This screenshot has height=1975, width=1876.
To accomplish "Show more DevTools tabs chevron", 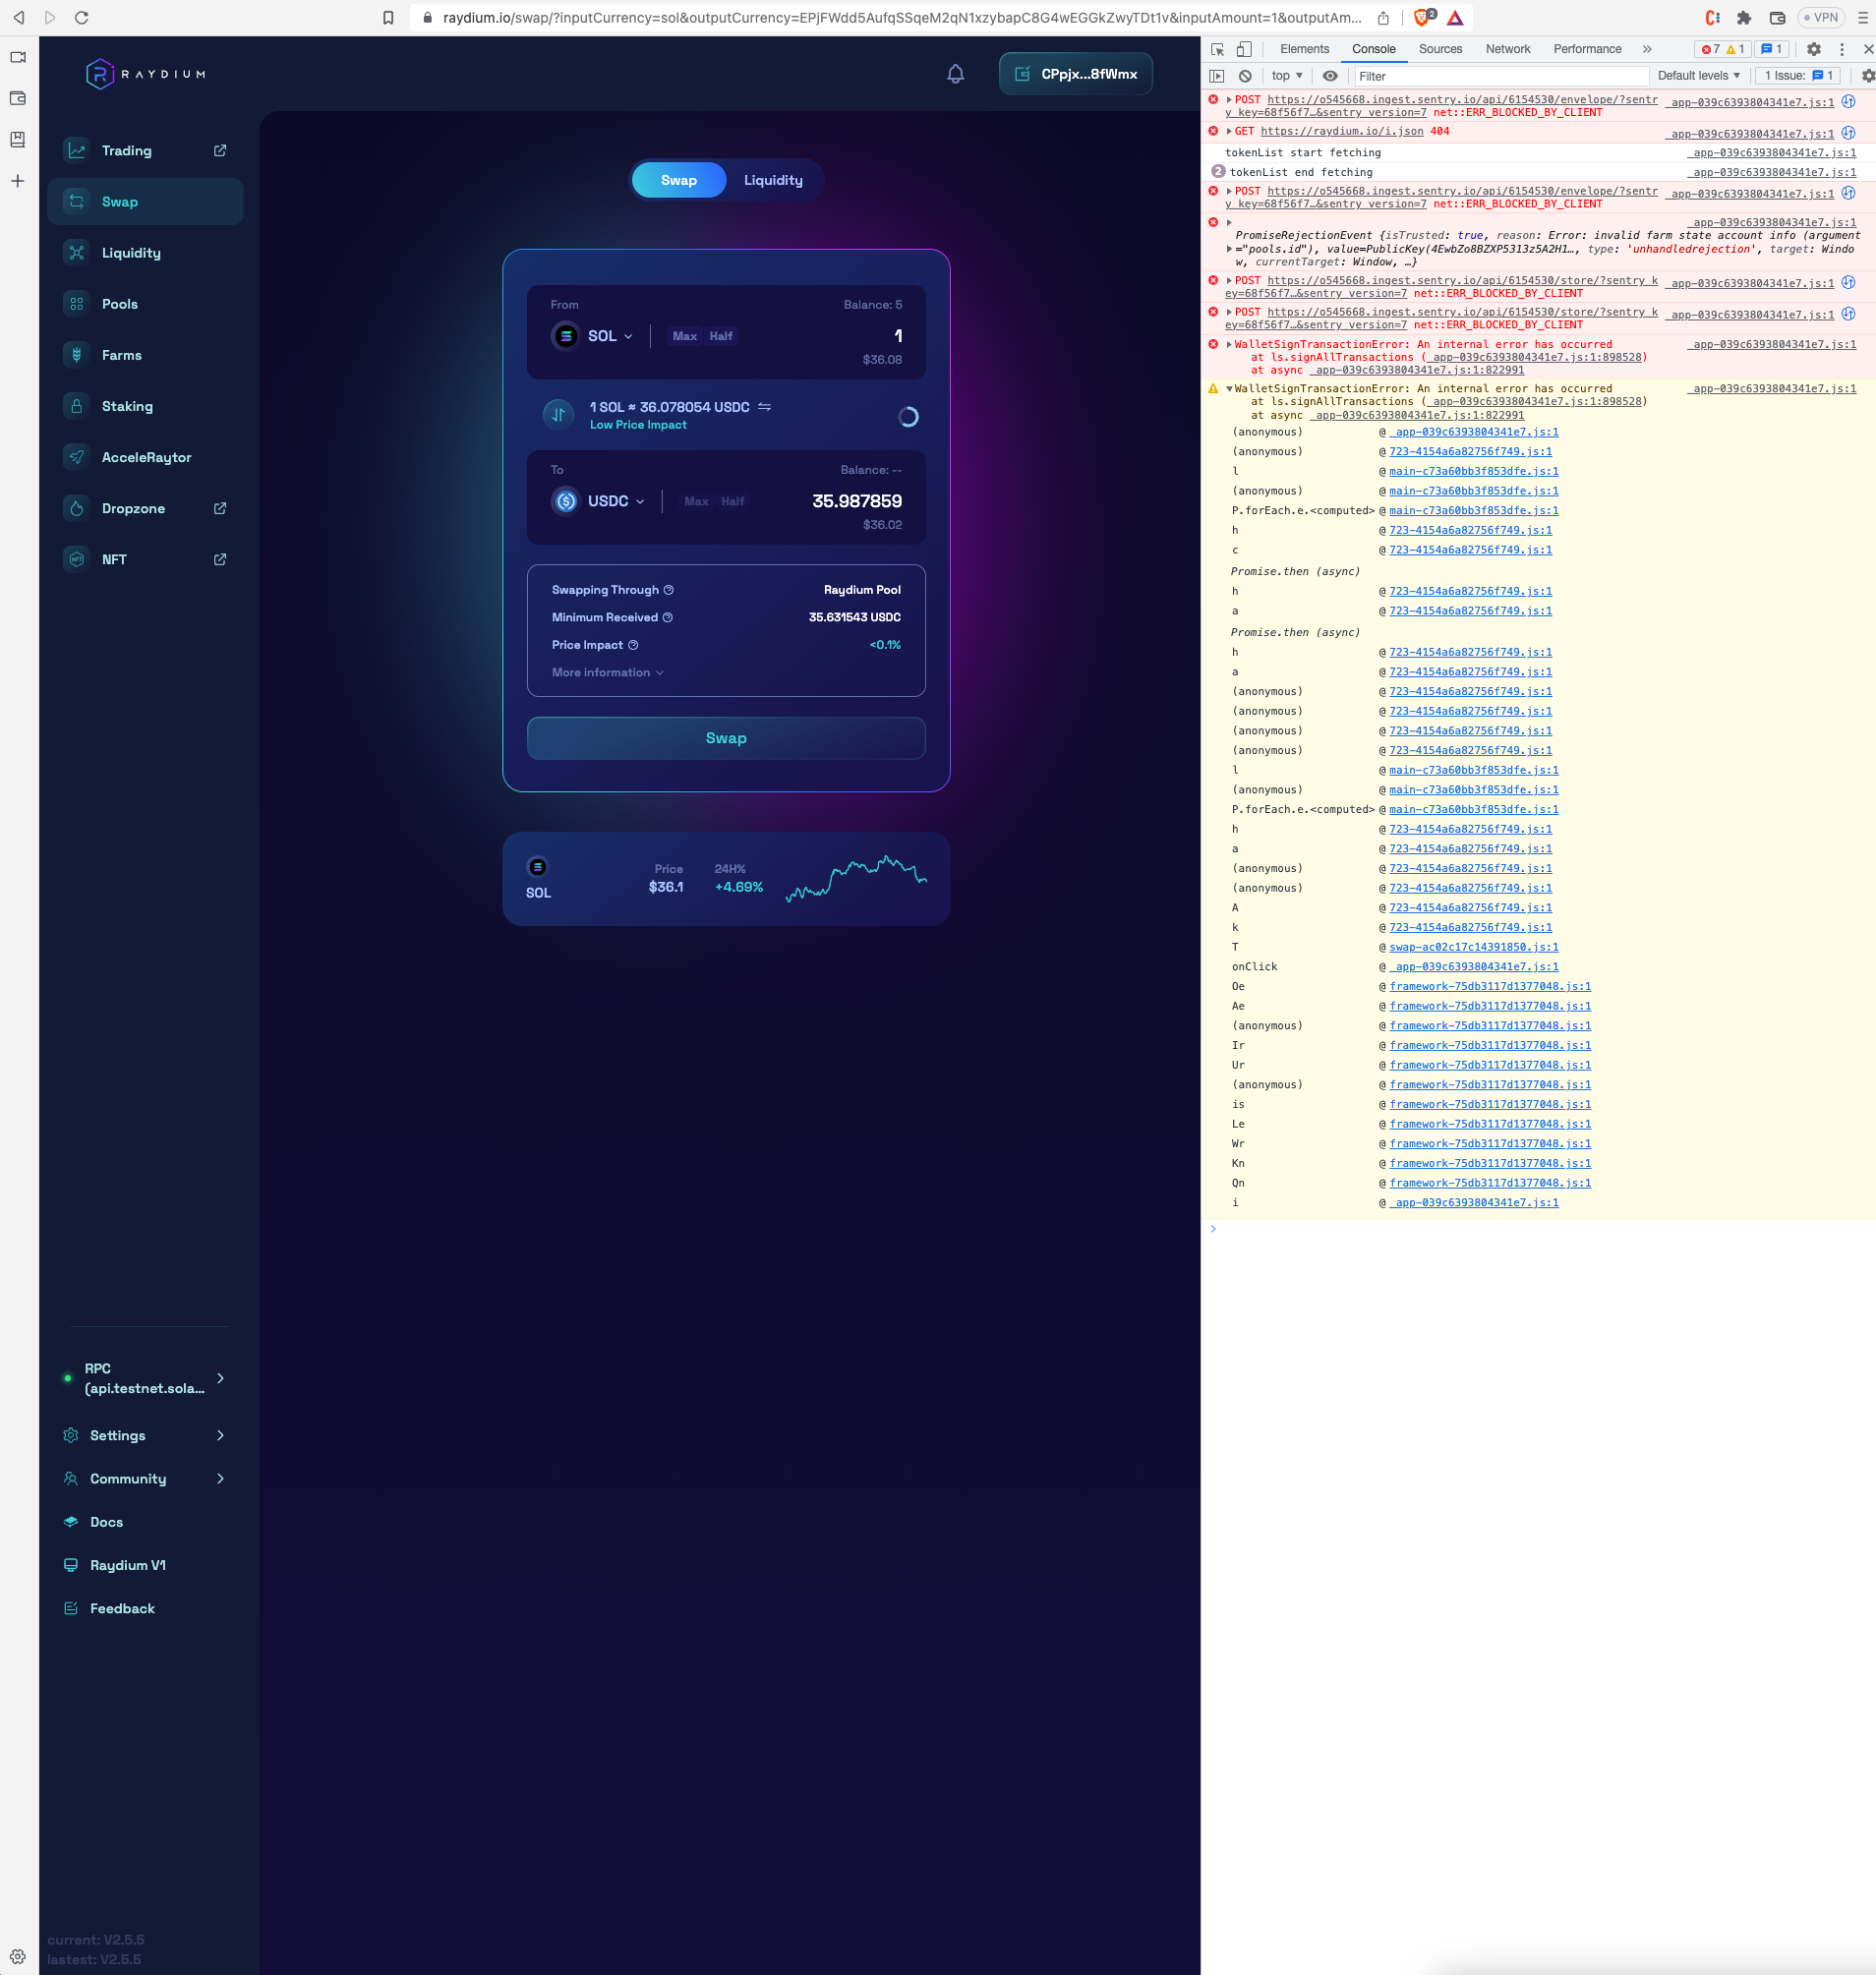I will (x=1647, y=49).
